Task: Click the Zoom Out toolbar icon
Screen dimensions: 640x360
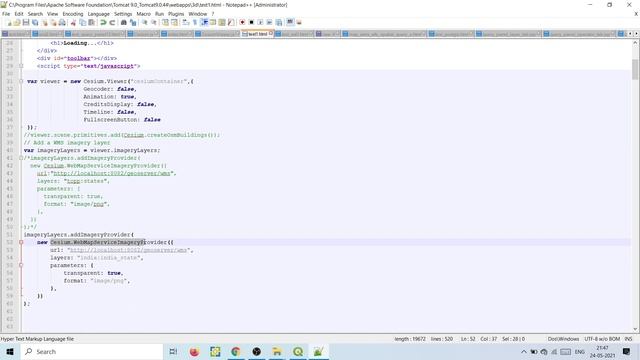Action: click(154, 22)
